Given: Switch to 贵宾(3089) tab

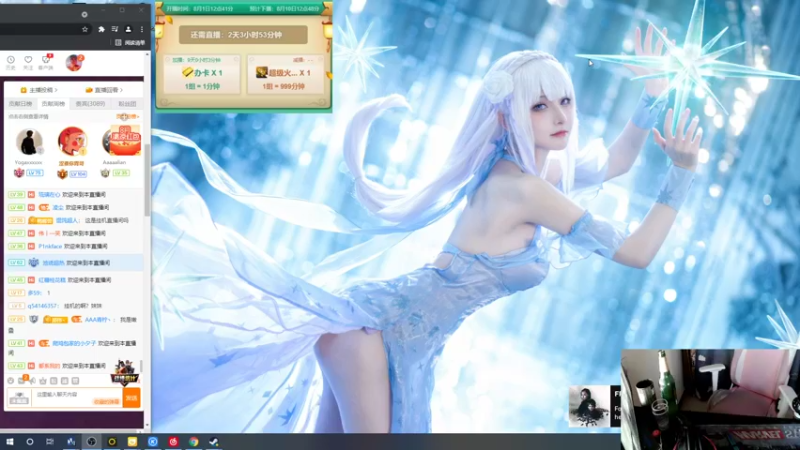Looking at the screenshot, I should click(x=90, y=104).
